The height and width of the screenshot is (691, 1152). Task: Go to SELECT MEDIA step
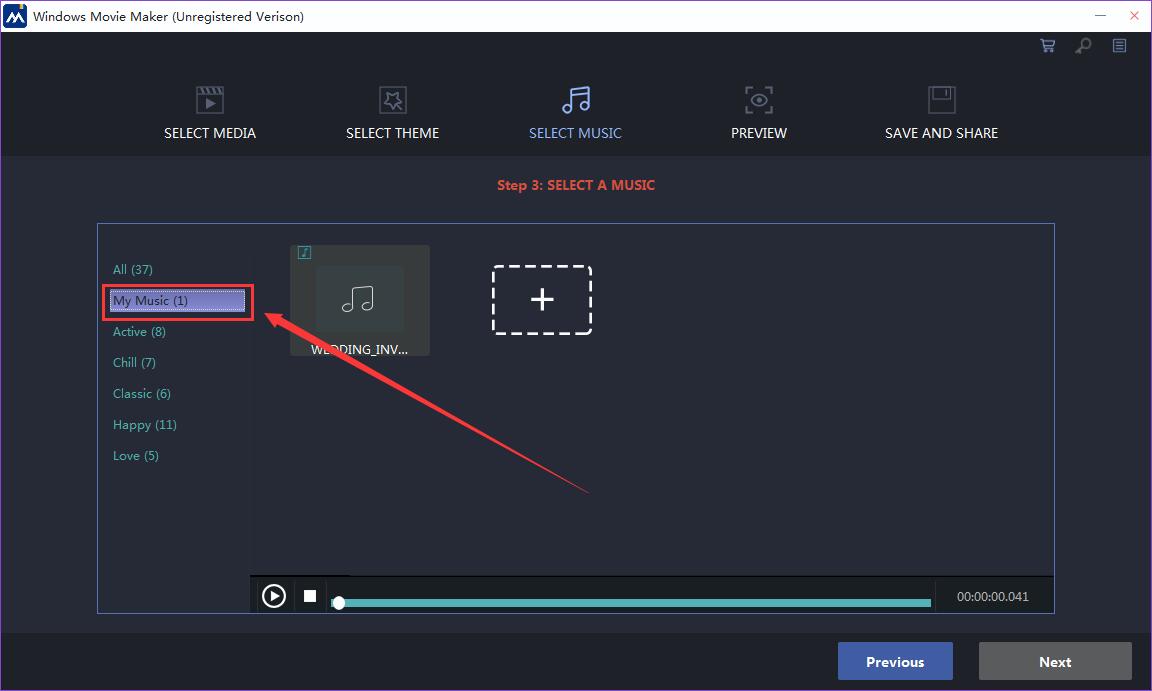click(x=210, y=133)
